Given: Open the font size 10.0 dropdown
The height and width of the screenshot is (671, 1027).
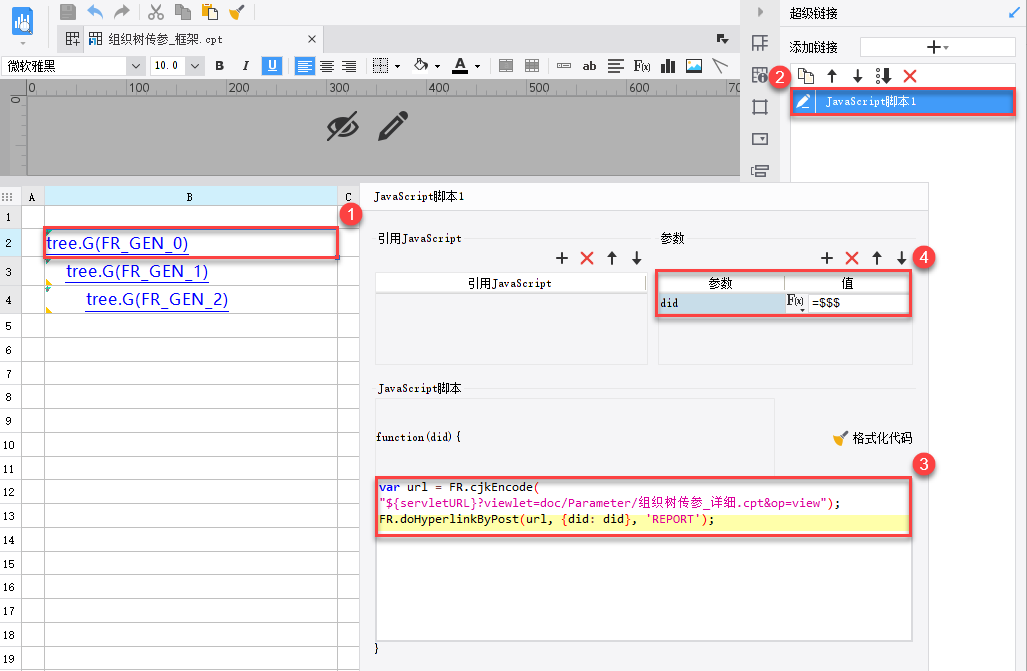Looking at the screenshot, I should (x=195, y=66).
